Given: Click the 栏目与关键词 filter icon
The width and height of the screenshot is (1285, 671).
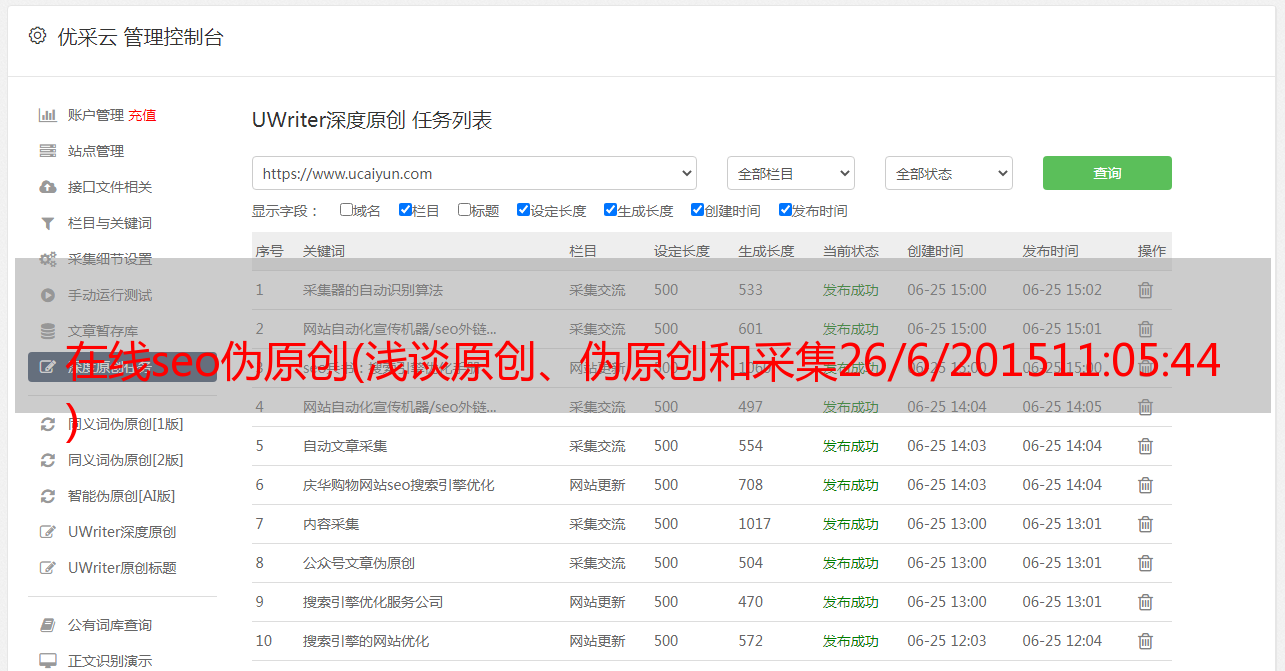Looking at the screenshot, I should tap(47, 223).
